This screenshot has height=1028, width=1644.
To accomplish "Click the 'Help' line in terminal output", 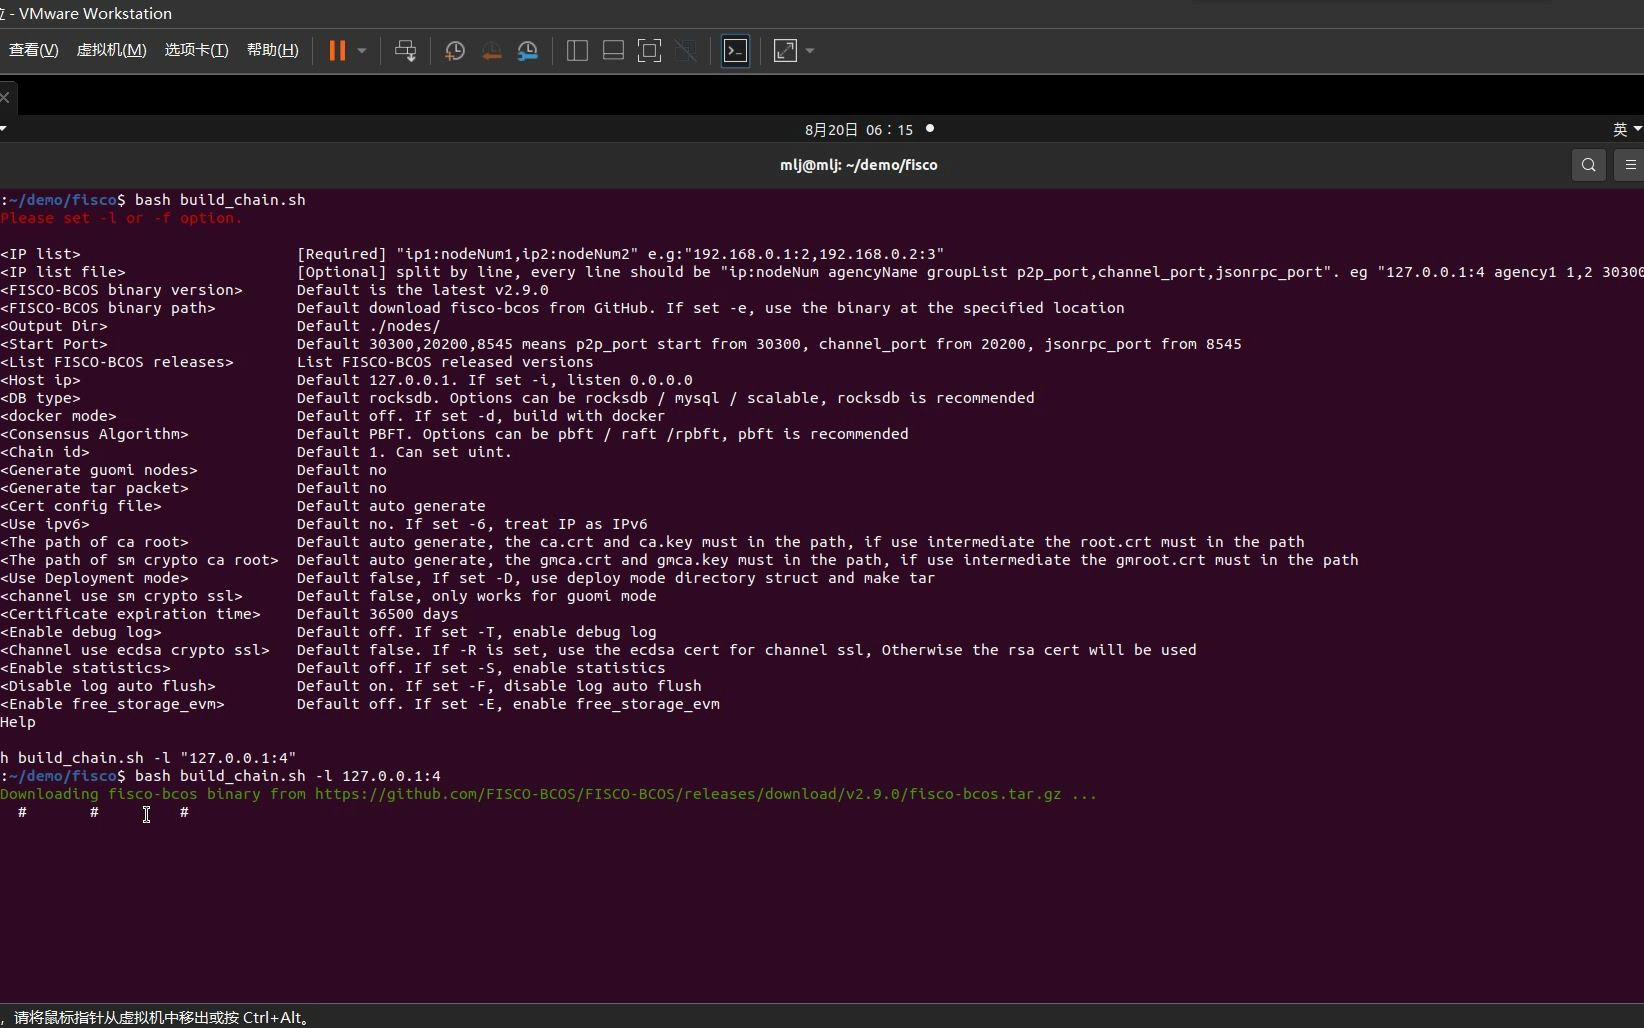I will click(x=18, y=722).
